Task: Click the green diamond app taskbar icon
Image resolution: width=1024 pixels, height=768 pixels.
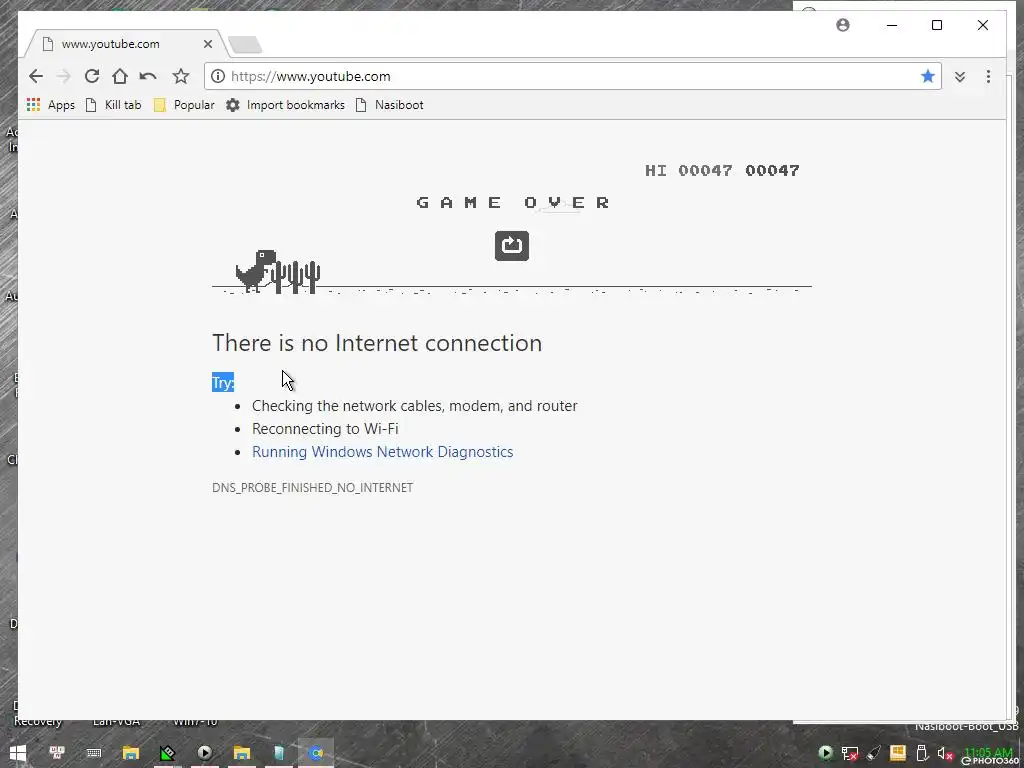Action: click(x=168, y=753)
